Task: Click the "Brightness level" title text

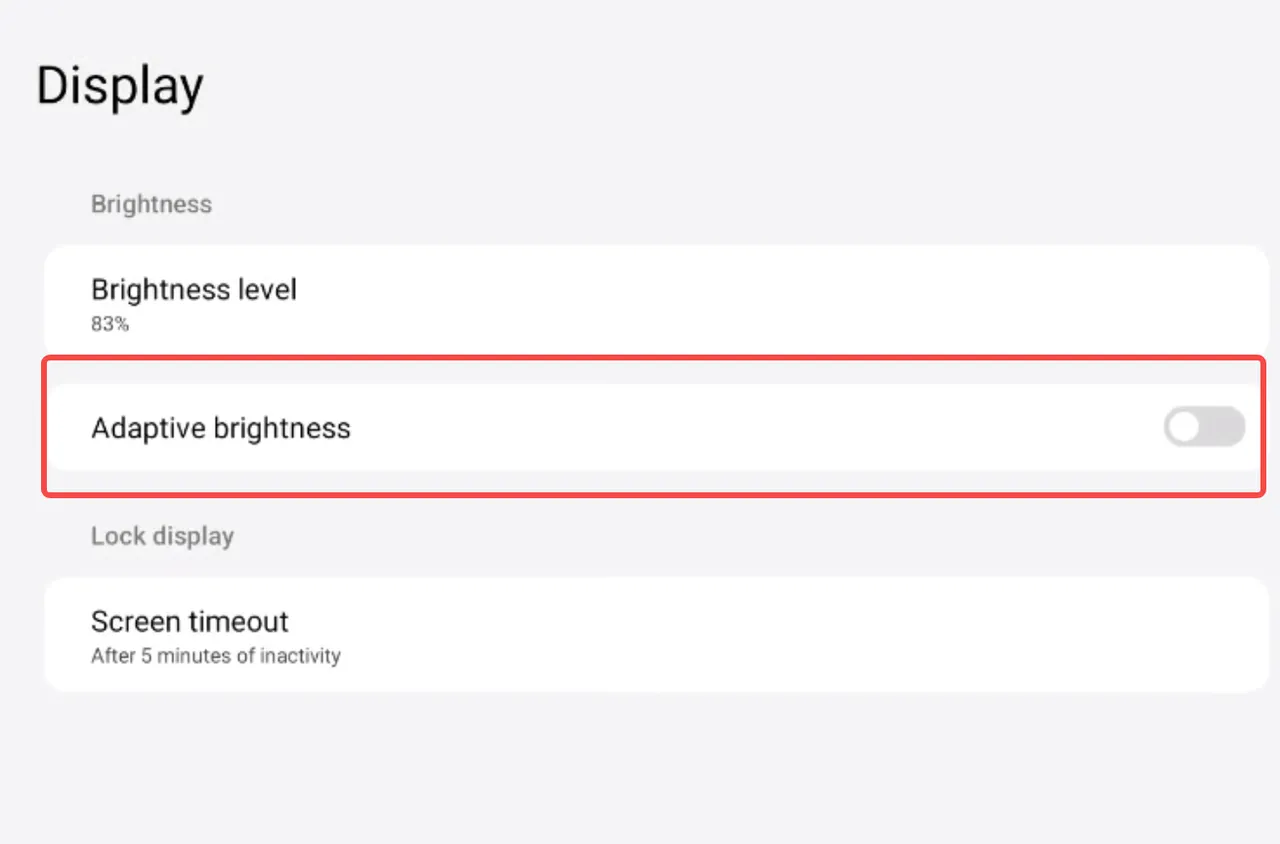Action: pos(194,290)
